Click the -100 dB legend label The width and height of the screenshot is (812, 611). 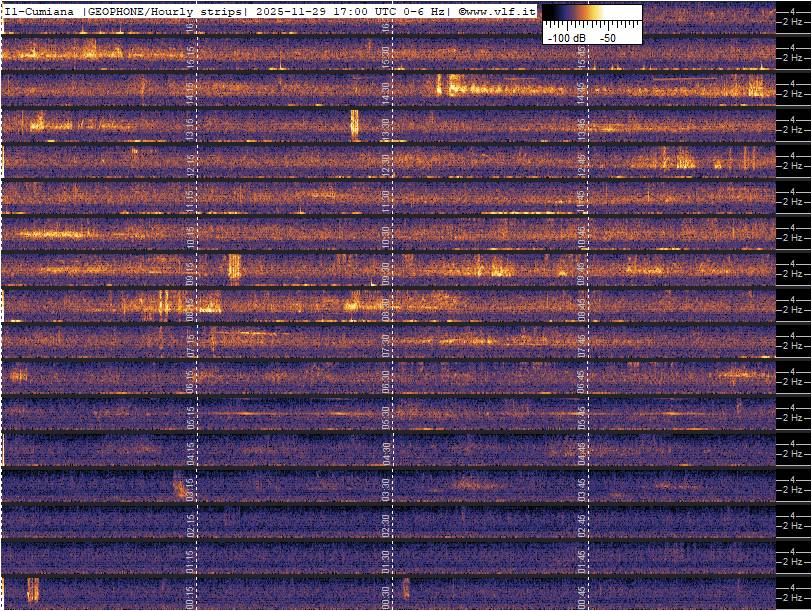click(567, 37)
